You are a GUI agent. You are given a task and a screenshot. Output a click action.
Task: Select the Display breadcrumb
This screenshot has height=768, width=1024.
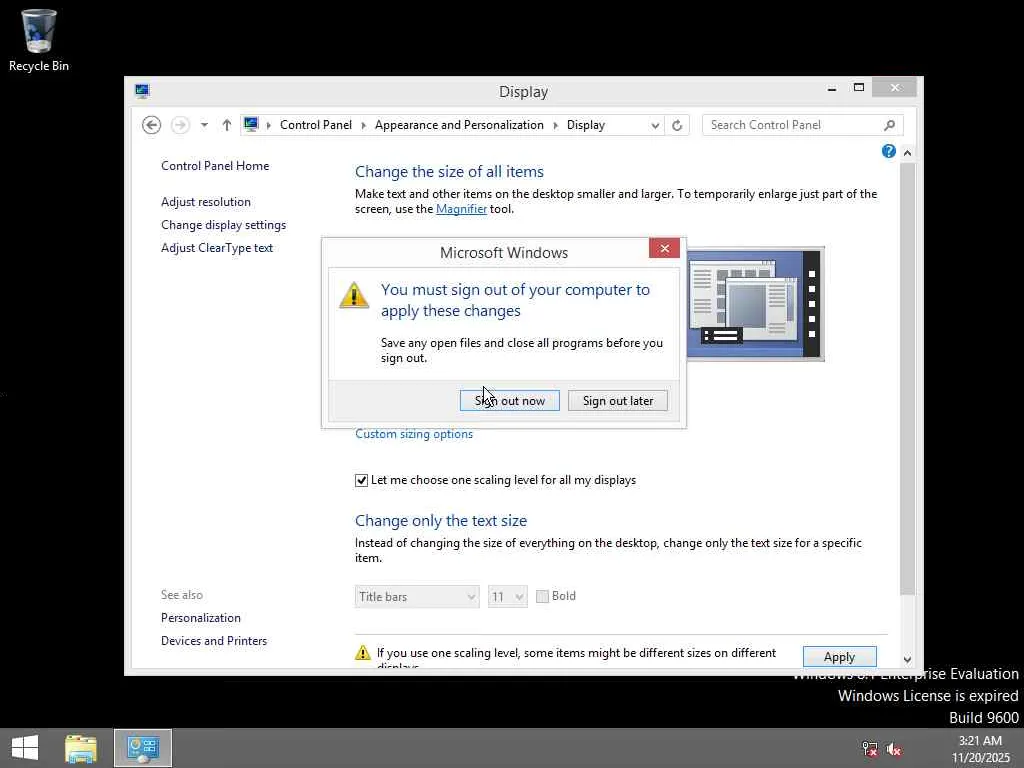tap(586, 125)
